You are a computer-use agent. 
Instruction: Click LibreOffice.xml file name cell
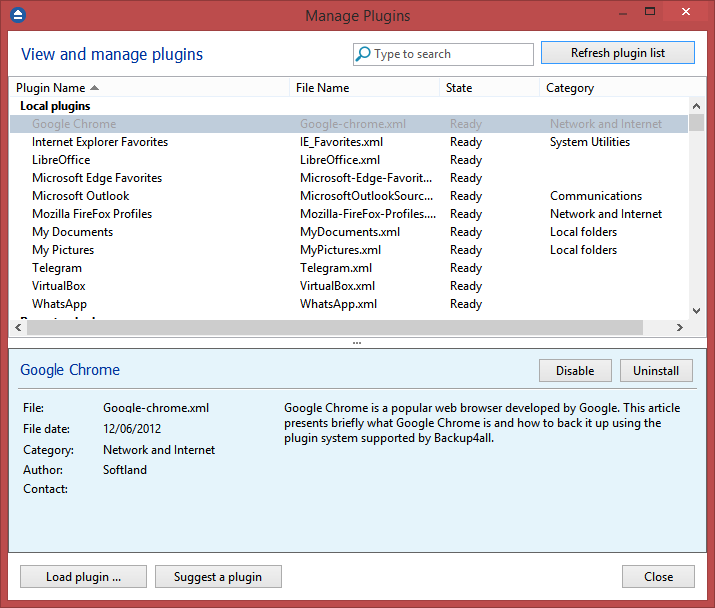pyautogui.click(x=340, y=160)
